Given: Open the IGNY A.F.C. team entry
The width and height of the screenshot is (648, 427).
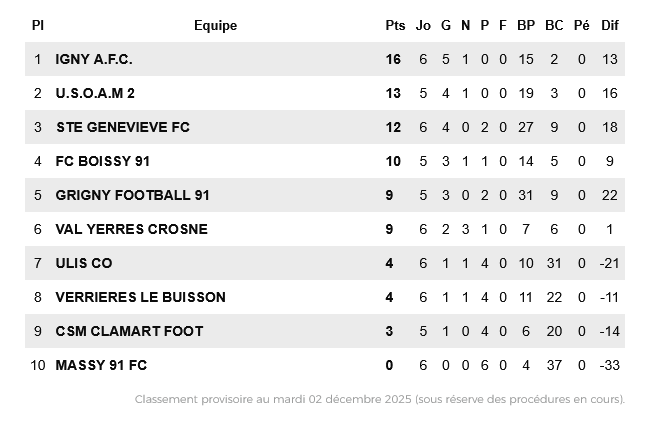Looking at the screenshot, I should coord(94,59).
